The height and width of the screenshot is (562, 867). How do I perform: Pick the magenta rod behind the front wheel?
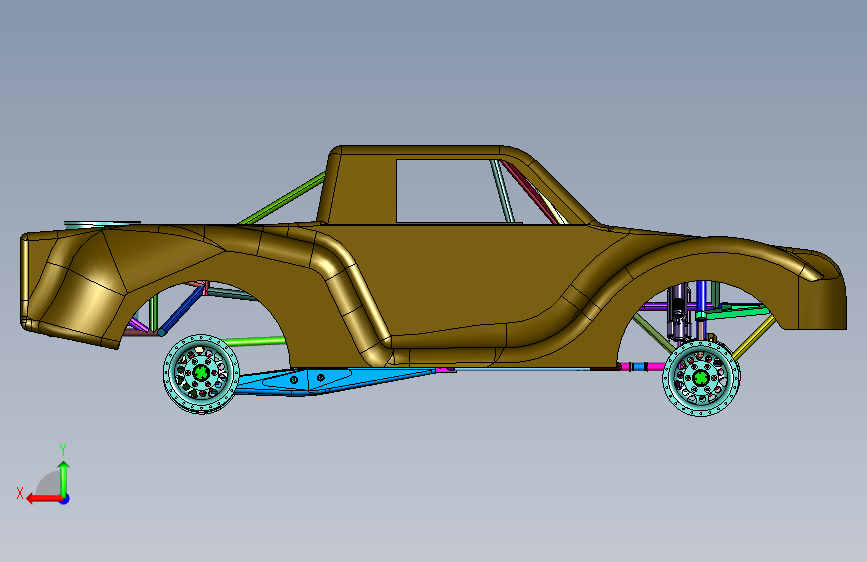[641, 366]
